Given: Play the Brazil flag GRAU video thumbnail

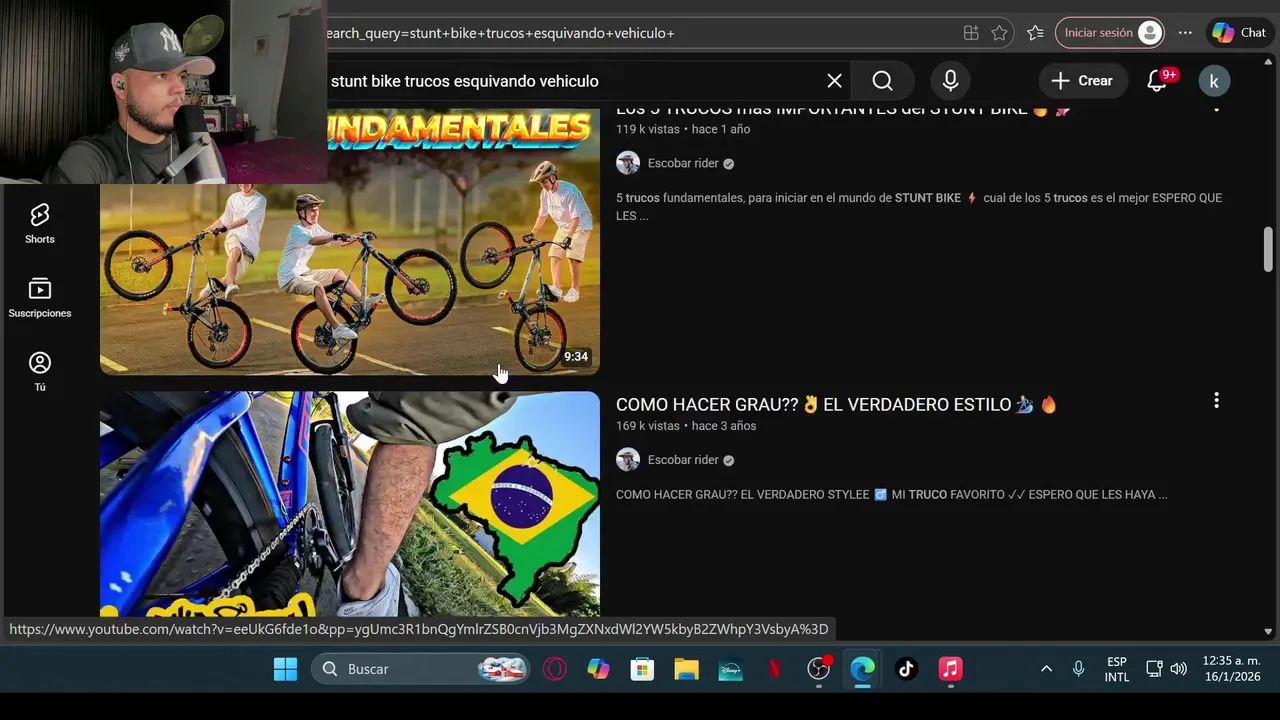Looking at the screenshot, I should point(350,504).
